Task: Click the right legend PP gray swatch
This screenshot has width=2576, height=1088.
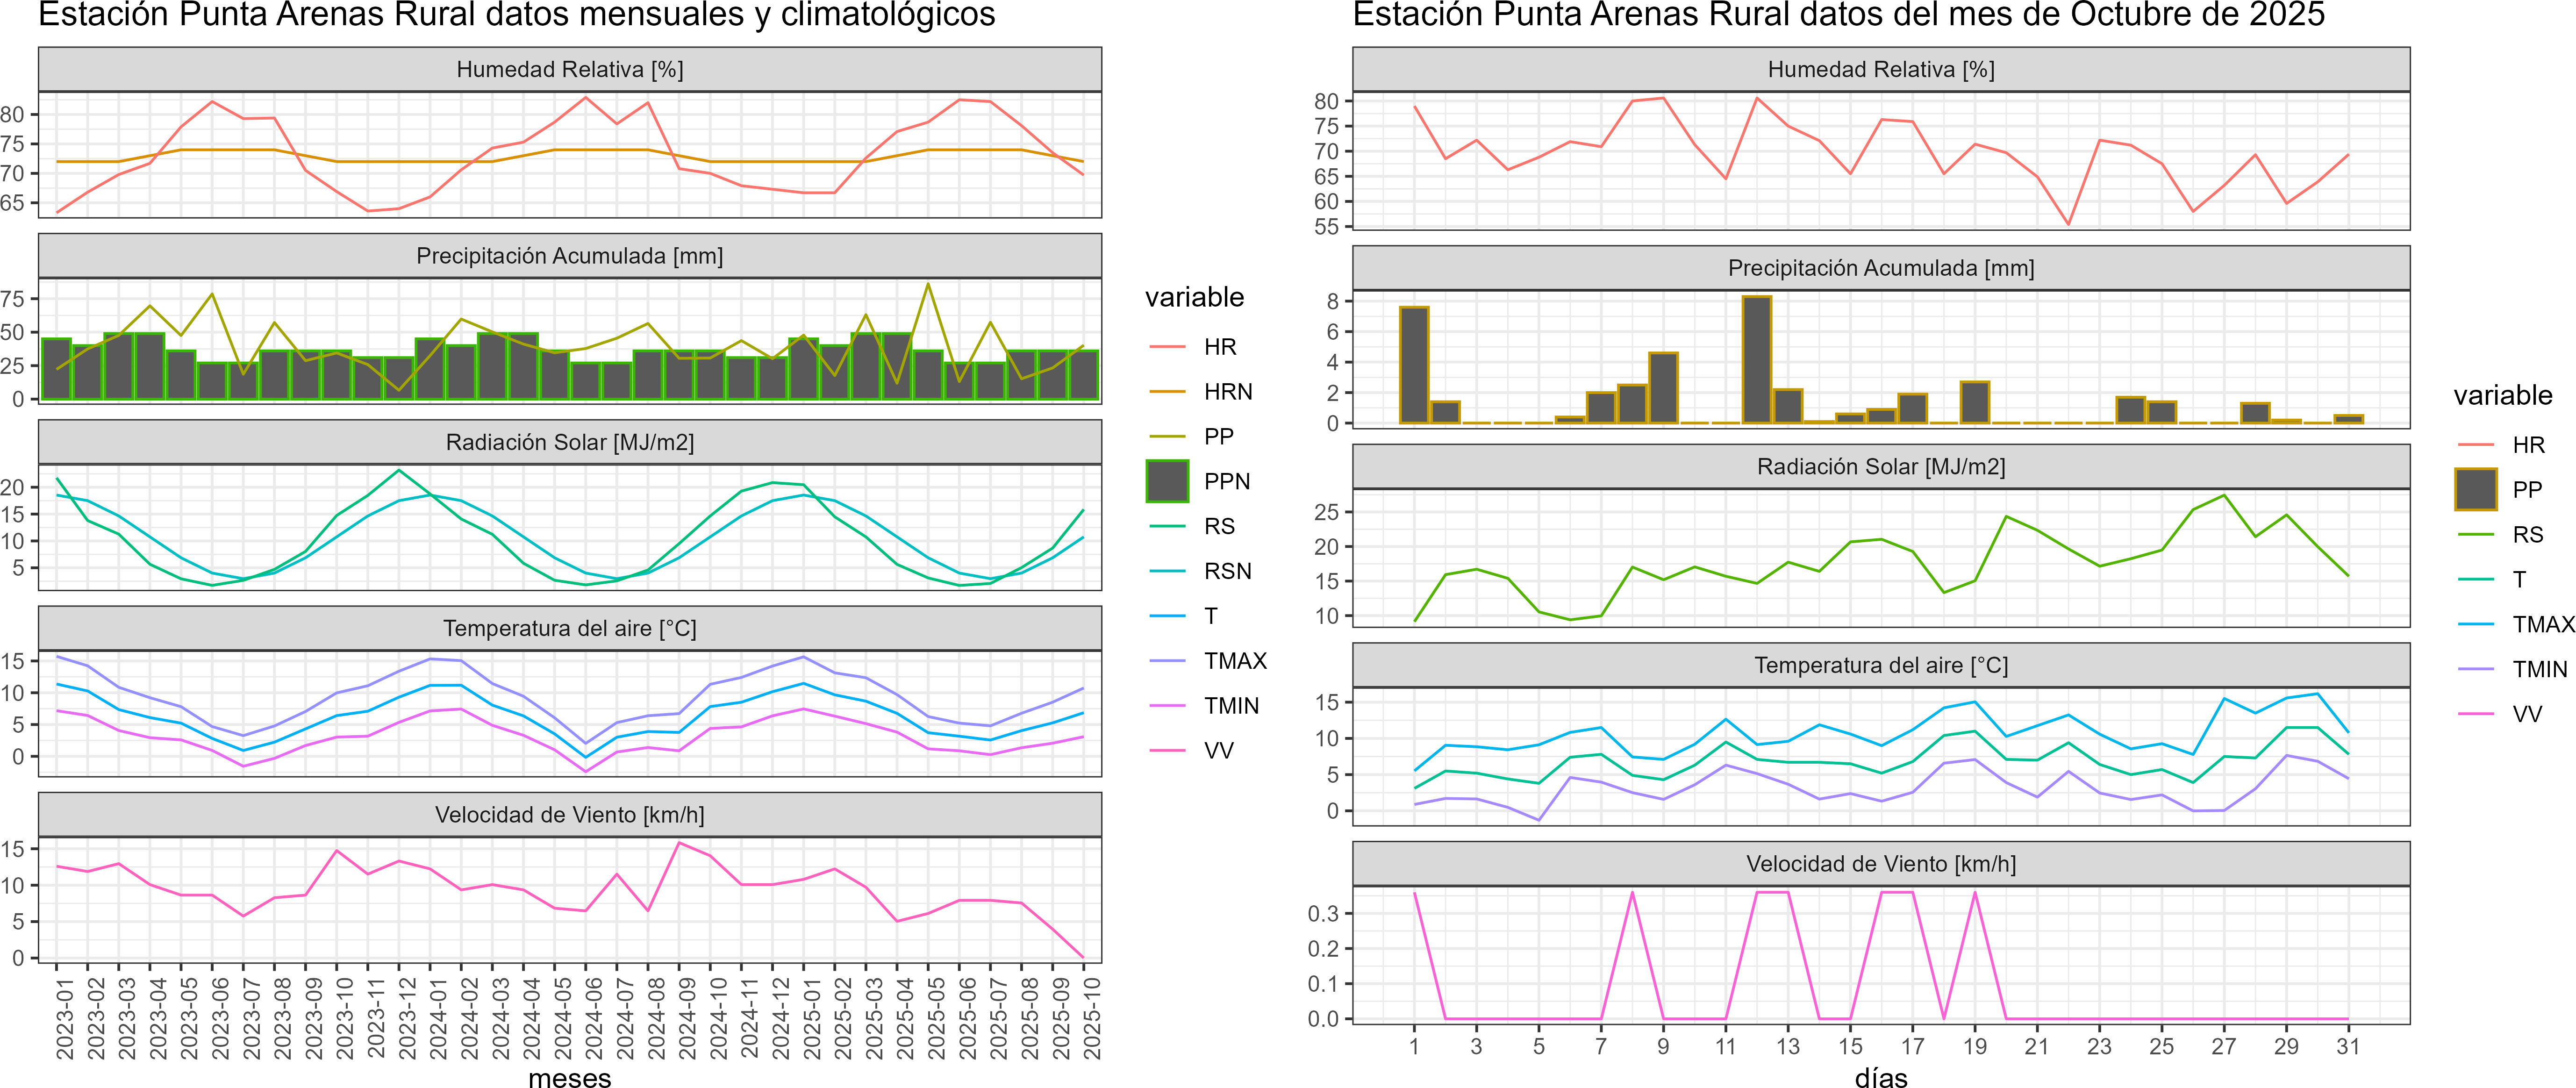Action: point(2475,489)
